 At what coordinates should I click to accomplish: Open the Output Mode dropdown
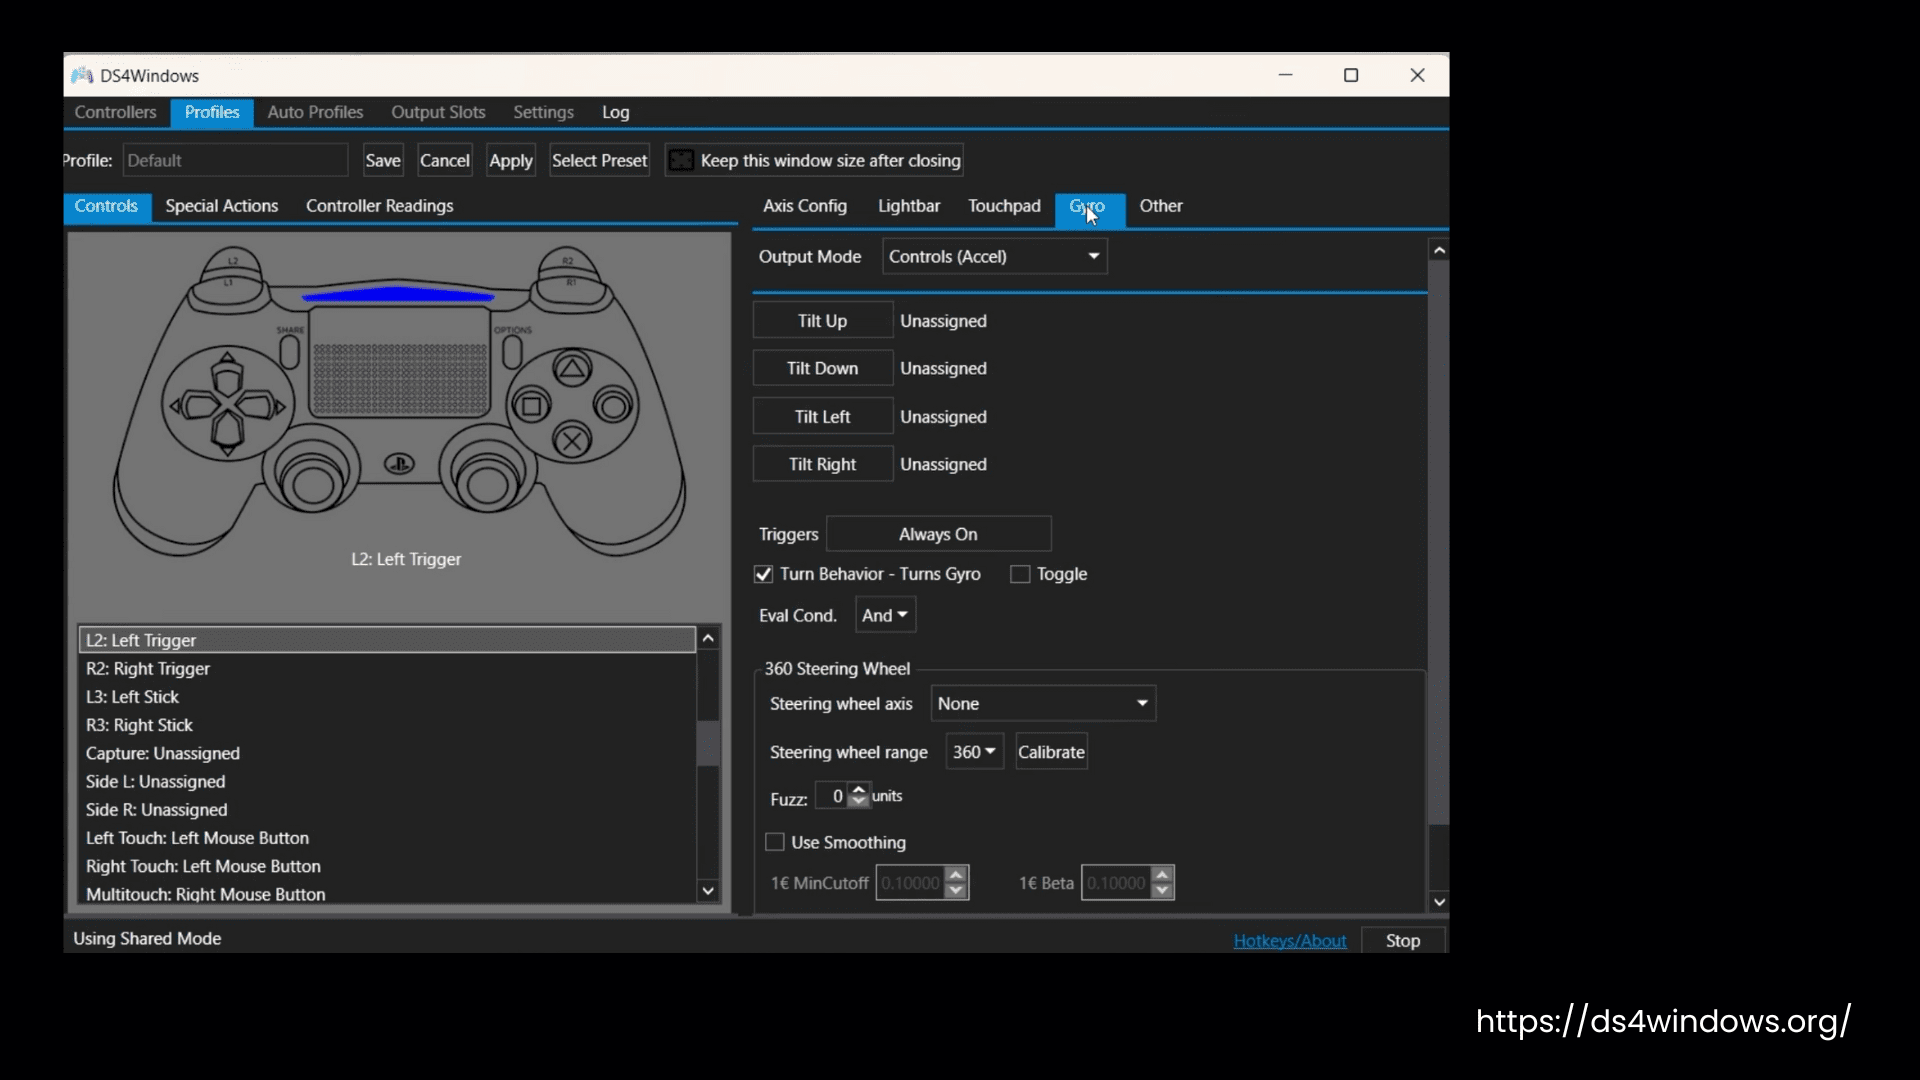pyautogui.click(x=994, y=257)
